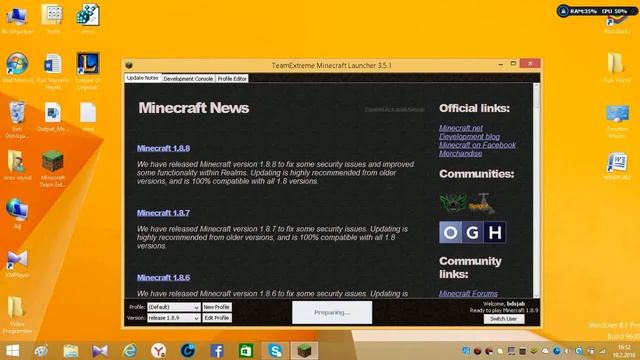Viewport: 640px width, 360px height.
Task: Open the Windows Store from the taskbar
Action: pyautogui.click(x=246, y=351)
